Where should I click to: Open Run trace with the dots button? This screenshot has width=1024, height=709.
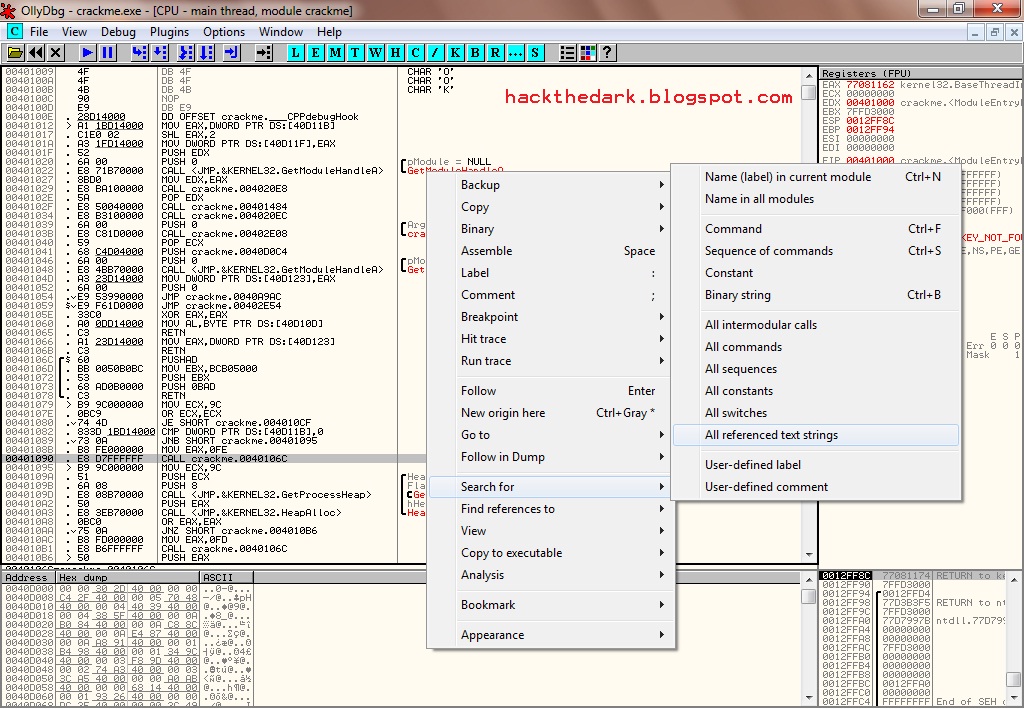(515, 53)
